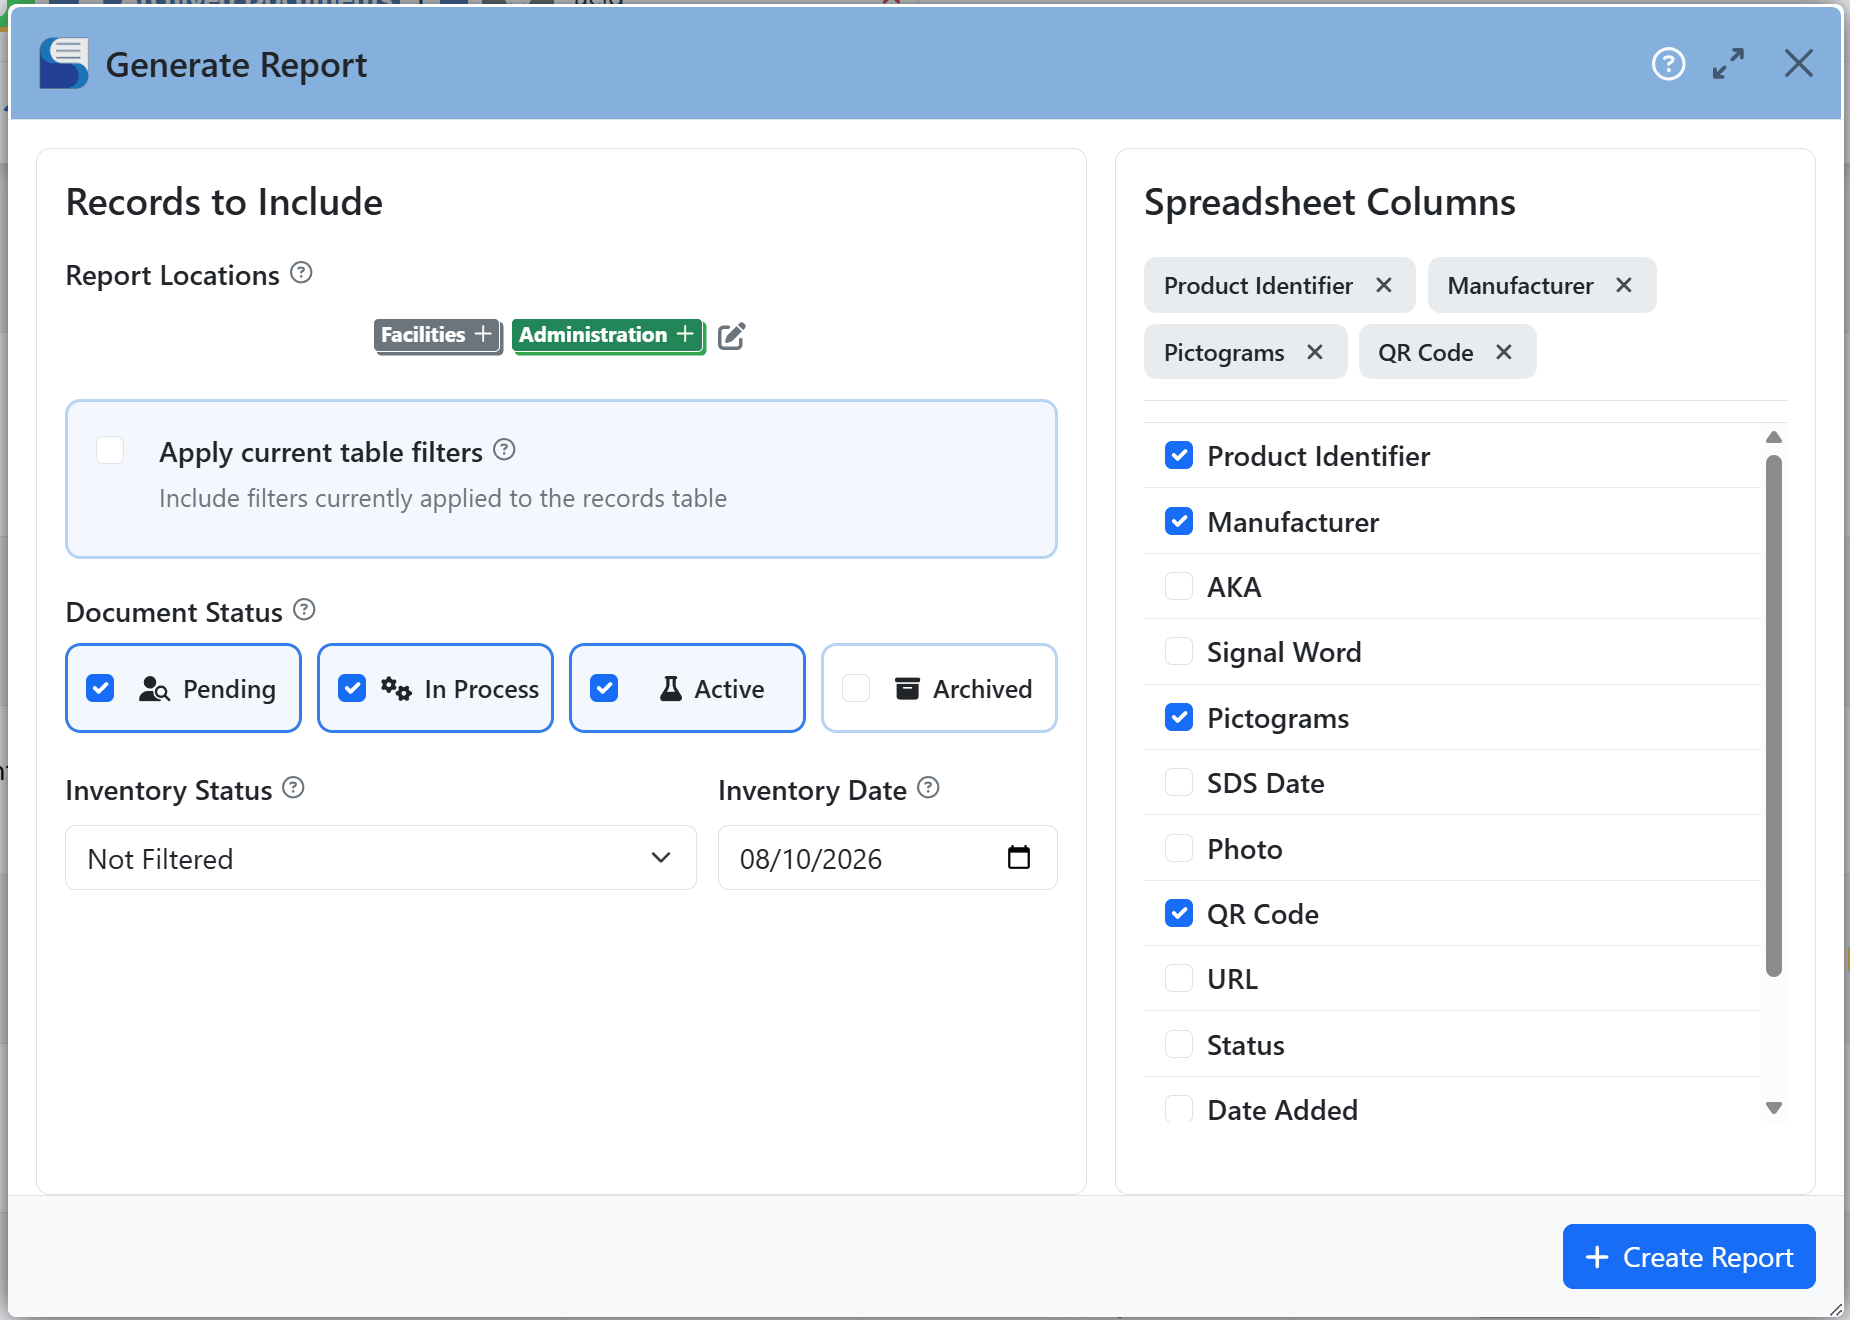Uncheck Manufacturer column
The image size is (1850, 1320).
(1179, 521)
